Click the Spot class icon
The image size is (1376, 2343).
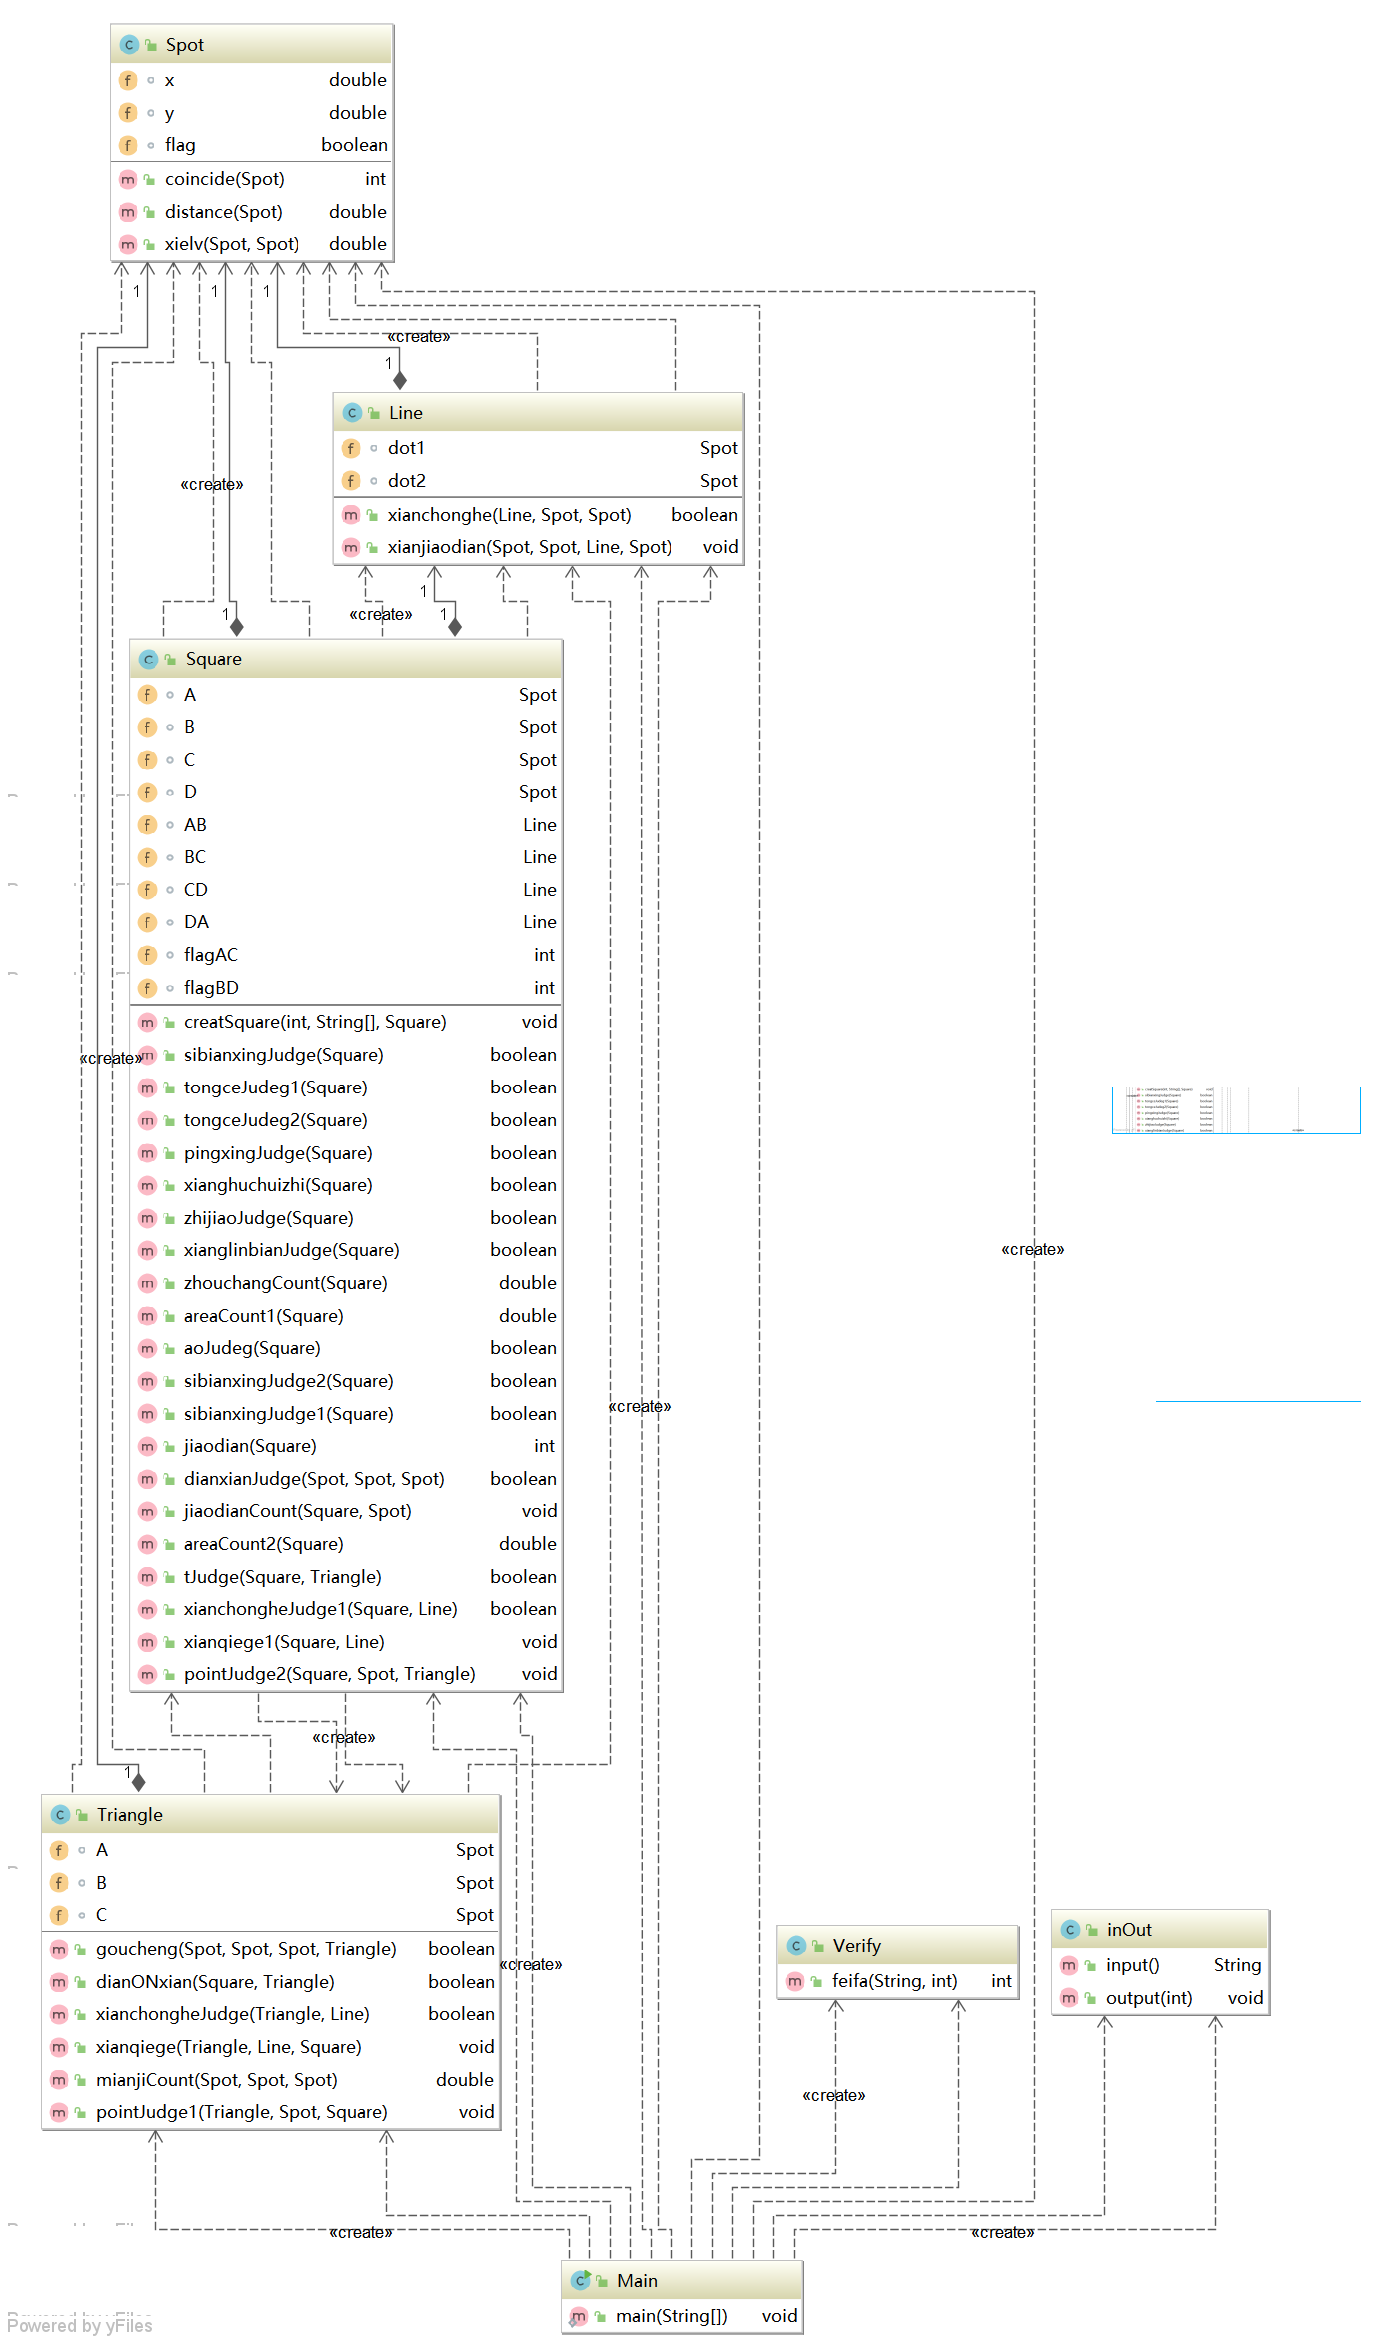pyautogui.click(x=129, y=45)
